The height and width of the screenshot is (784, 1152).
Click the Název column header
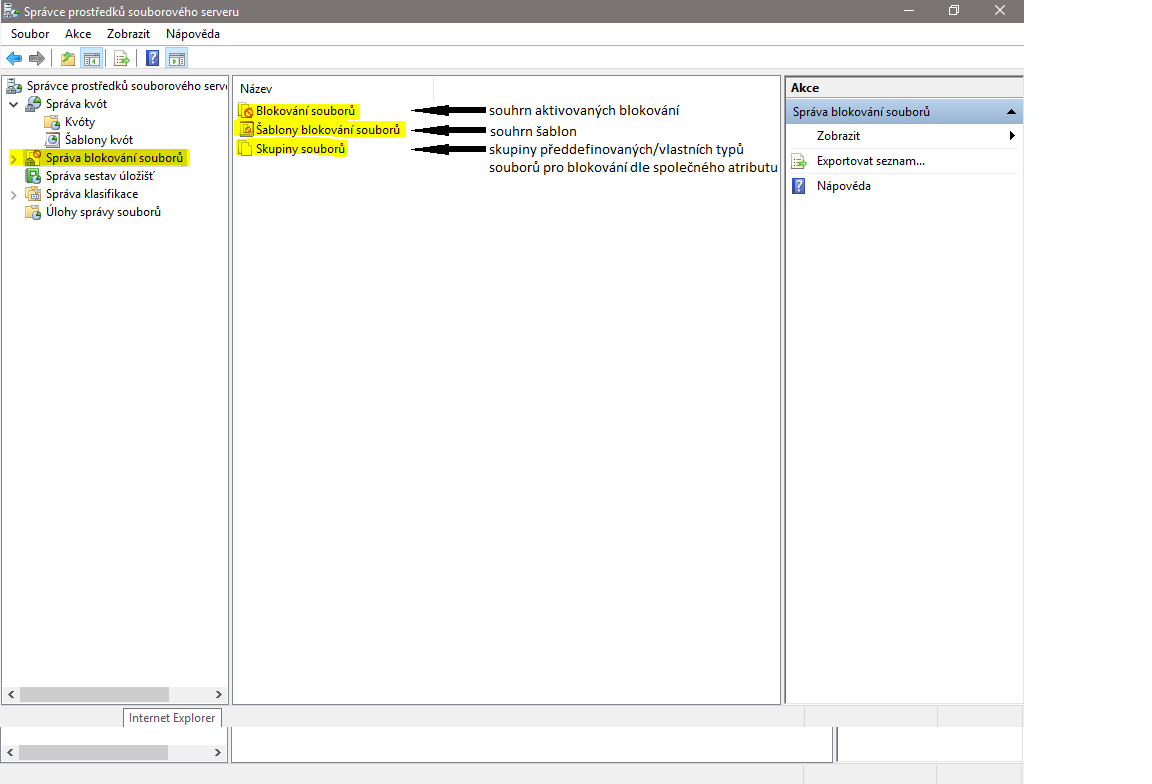[x=256, y=89]
